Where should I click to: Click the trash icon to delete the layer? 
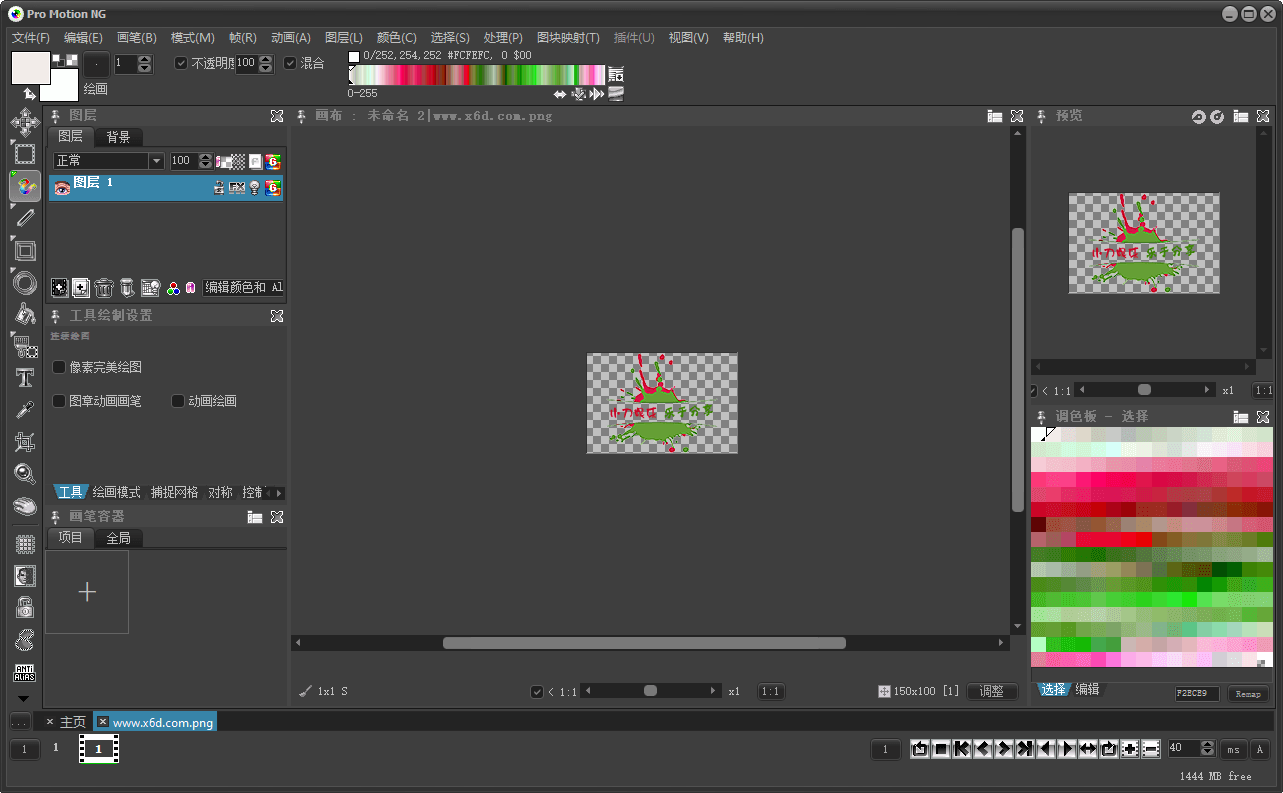[x=104, y=288]
